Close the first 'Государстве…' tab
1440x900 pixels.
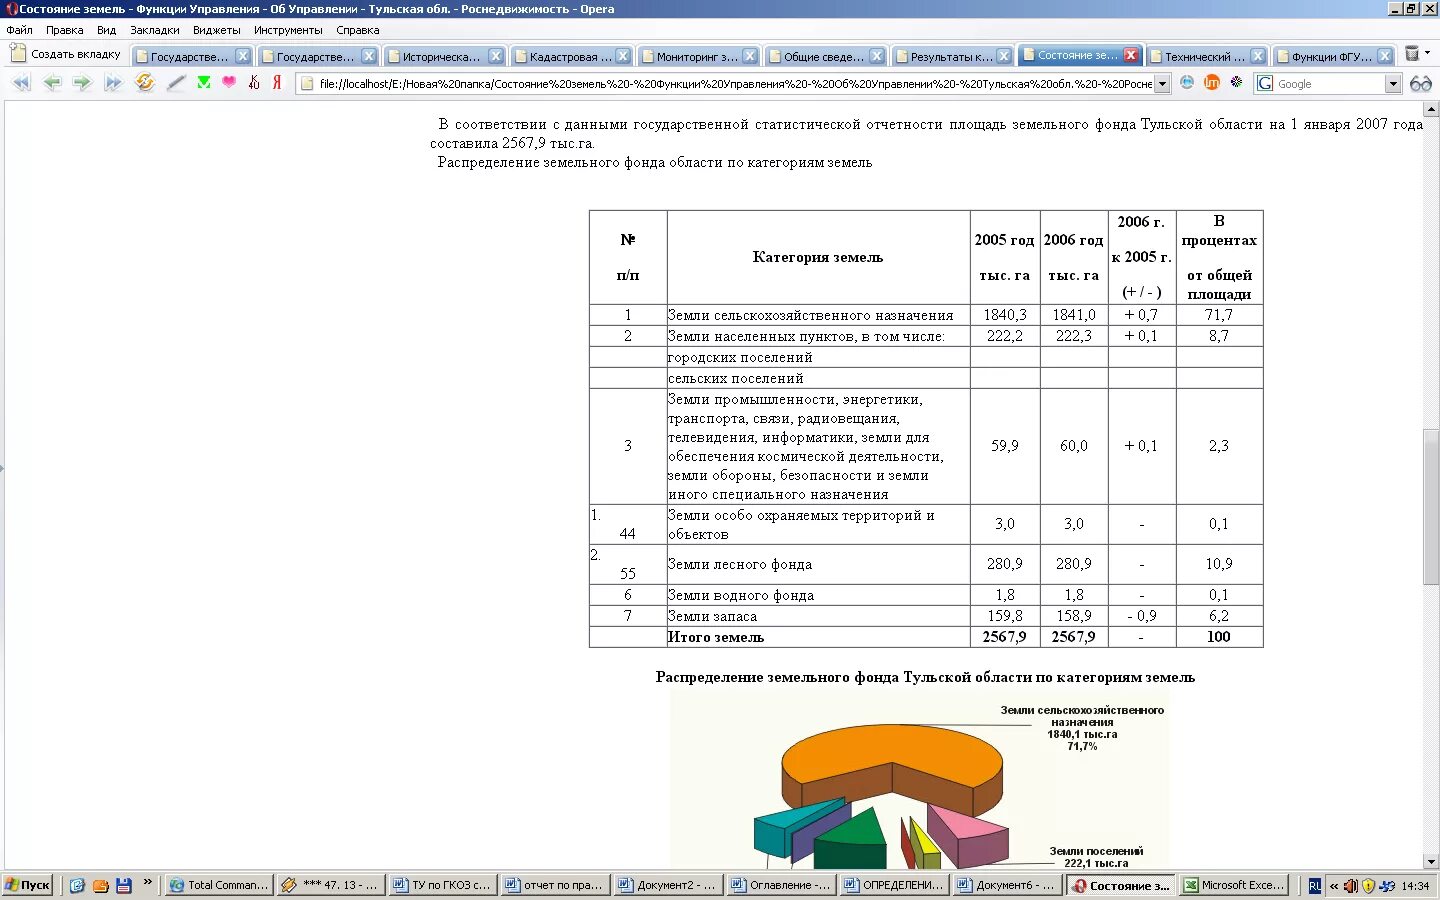(x=242, y=56)
